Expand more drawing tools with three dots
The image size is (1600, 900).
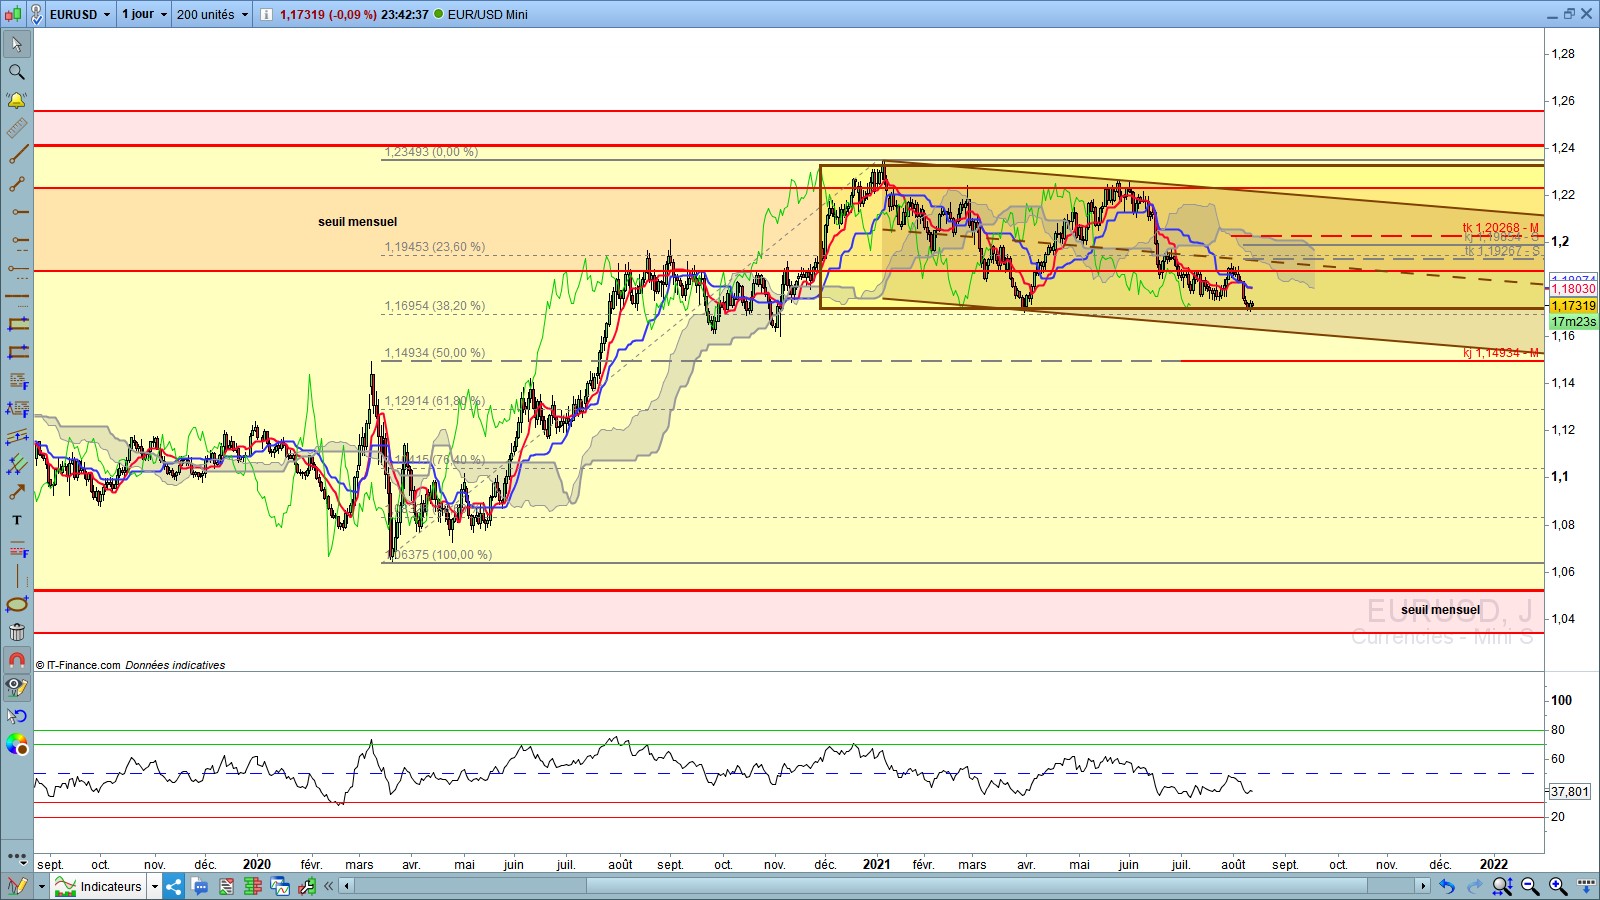[x=17, y=857]
